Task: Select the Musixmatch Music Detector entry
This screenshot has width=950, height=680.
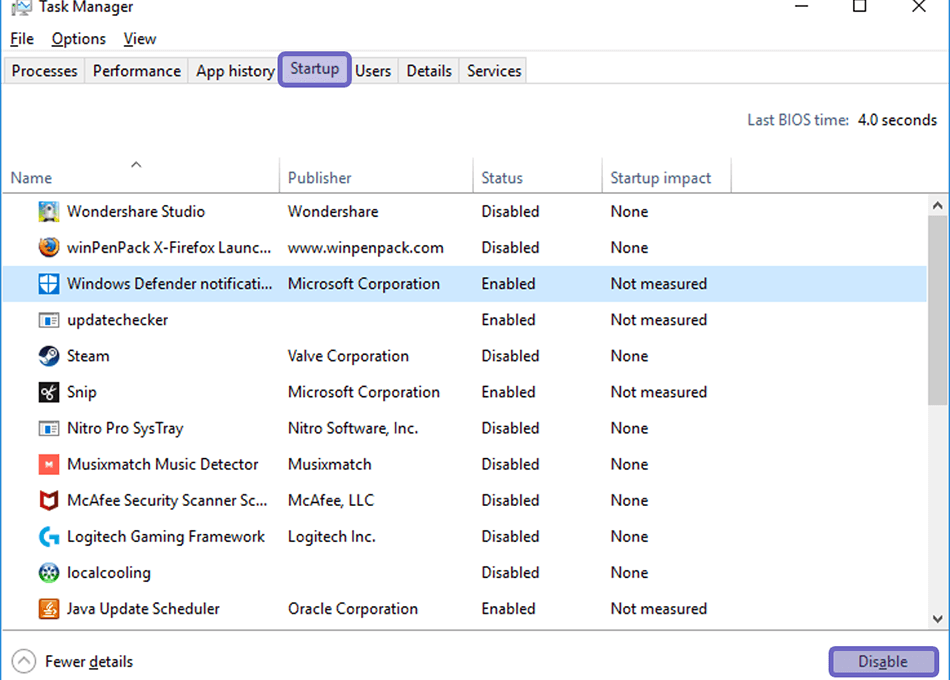Action: pyautogui.click(x=162, y=464)
